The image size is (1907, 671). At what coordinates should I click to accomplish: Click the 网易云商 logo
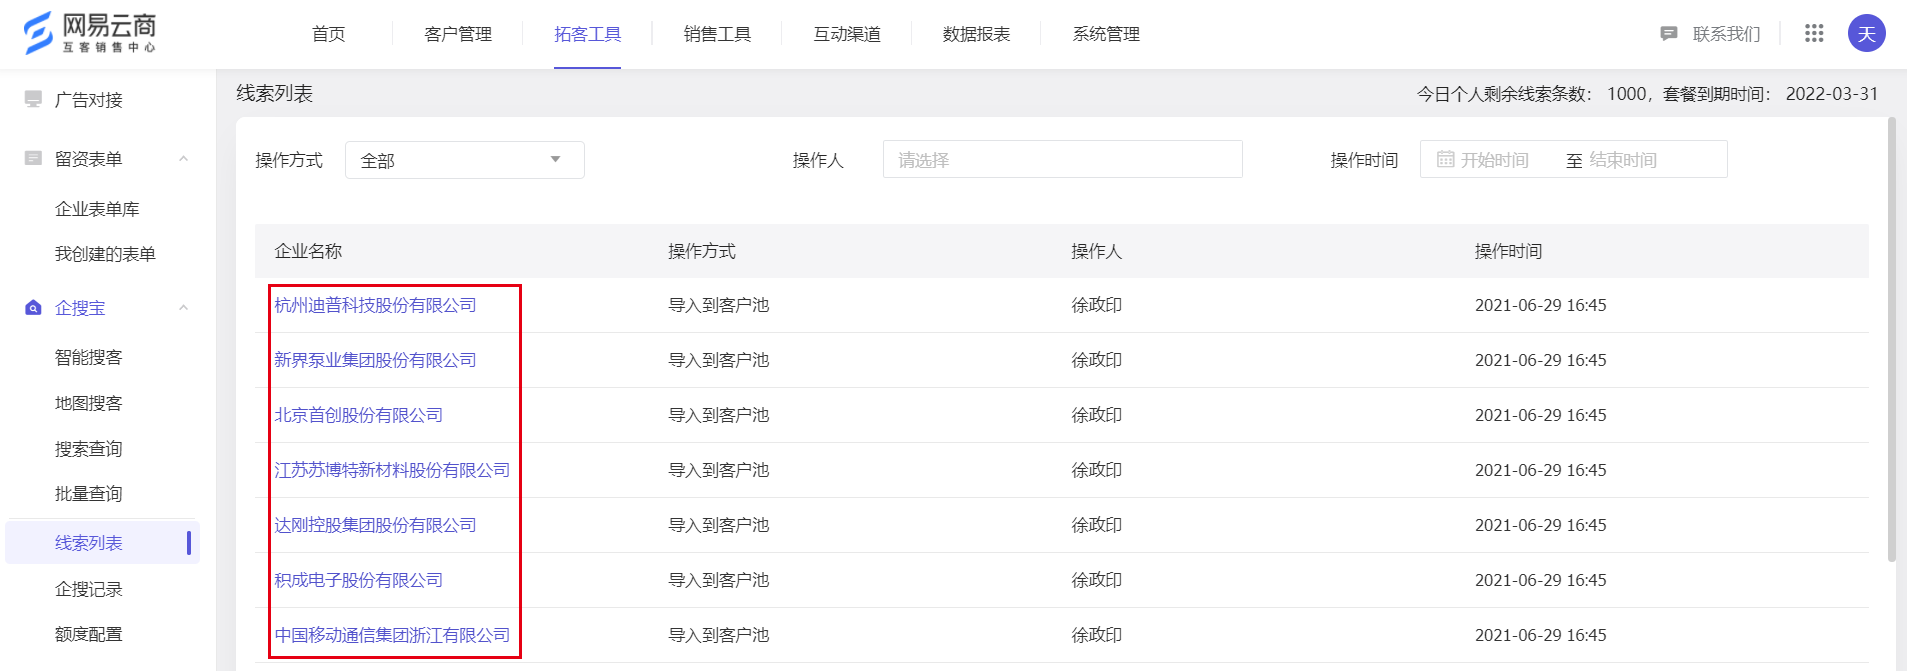90,33
